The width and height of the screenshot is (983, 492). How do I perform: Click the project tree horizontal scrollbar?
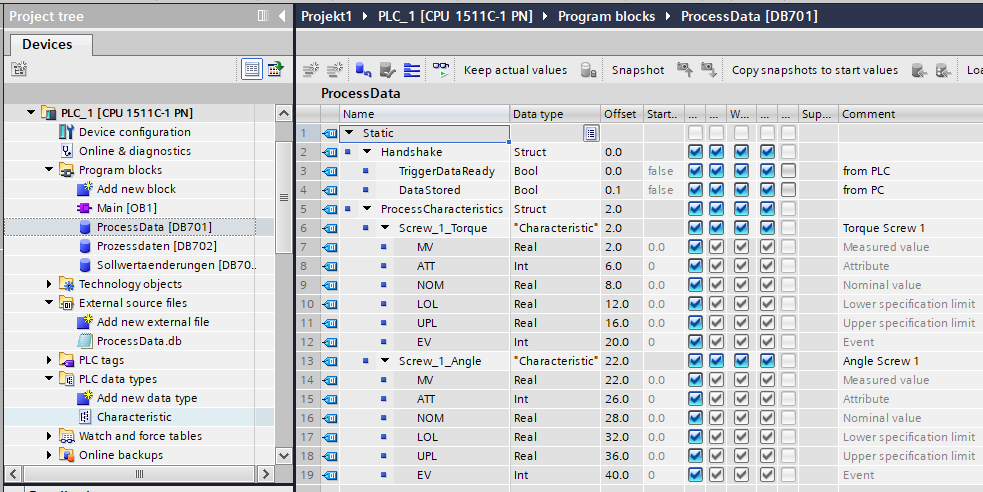coord(139,474)
